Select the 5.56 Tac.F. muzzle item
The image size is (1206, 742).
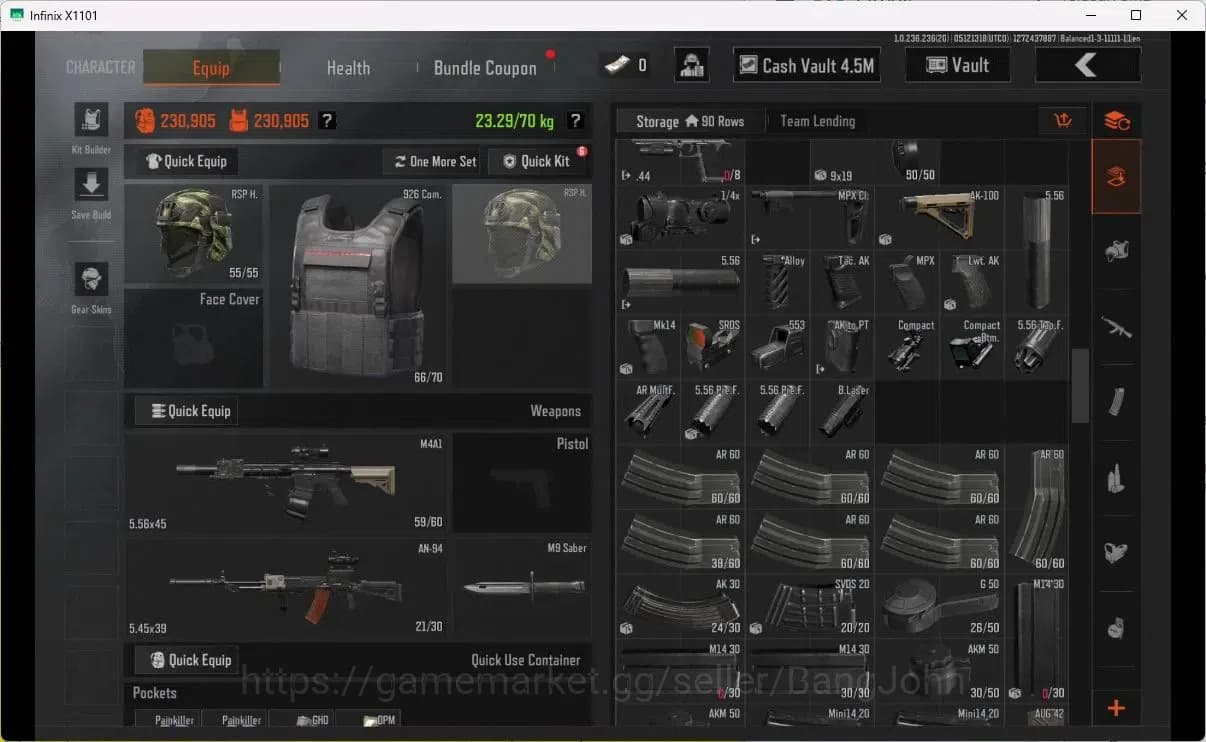pos(1036,347)
